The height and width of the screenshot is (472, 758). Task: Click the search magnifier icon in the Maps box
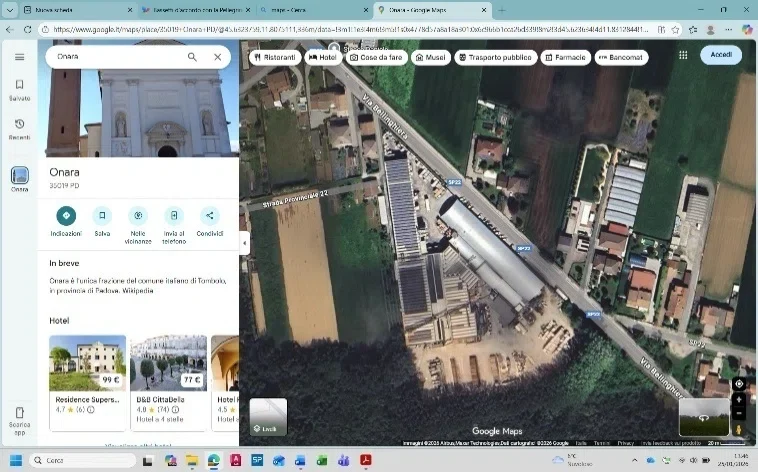(192, 57)
